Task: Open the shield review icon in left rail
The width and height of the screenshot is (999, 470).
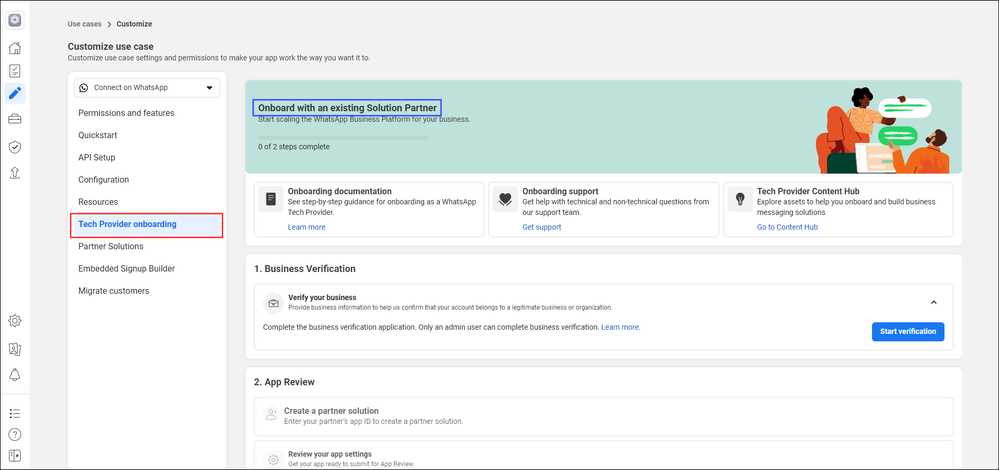Action: tap(15, 148)
